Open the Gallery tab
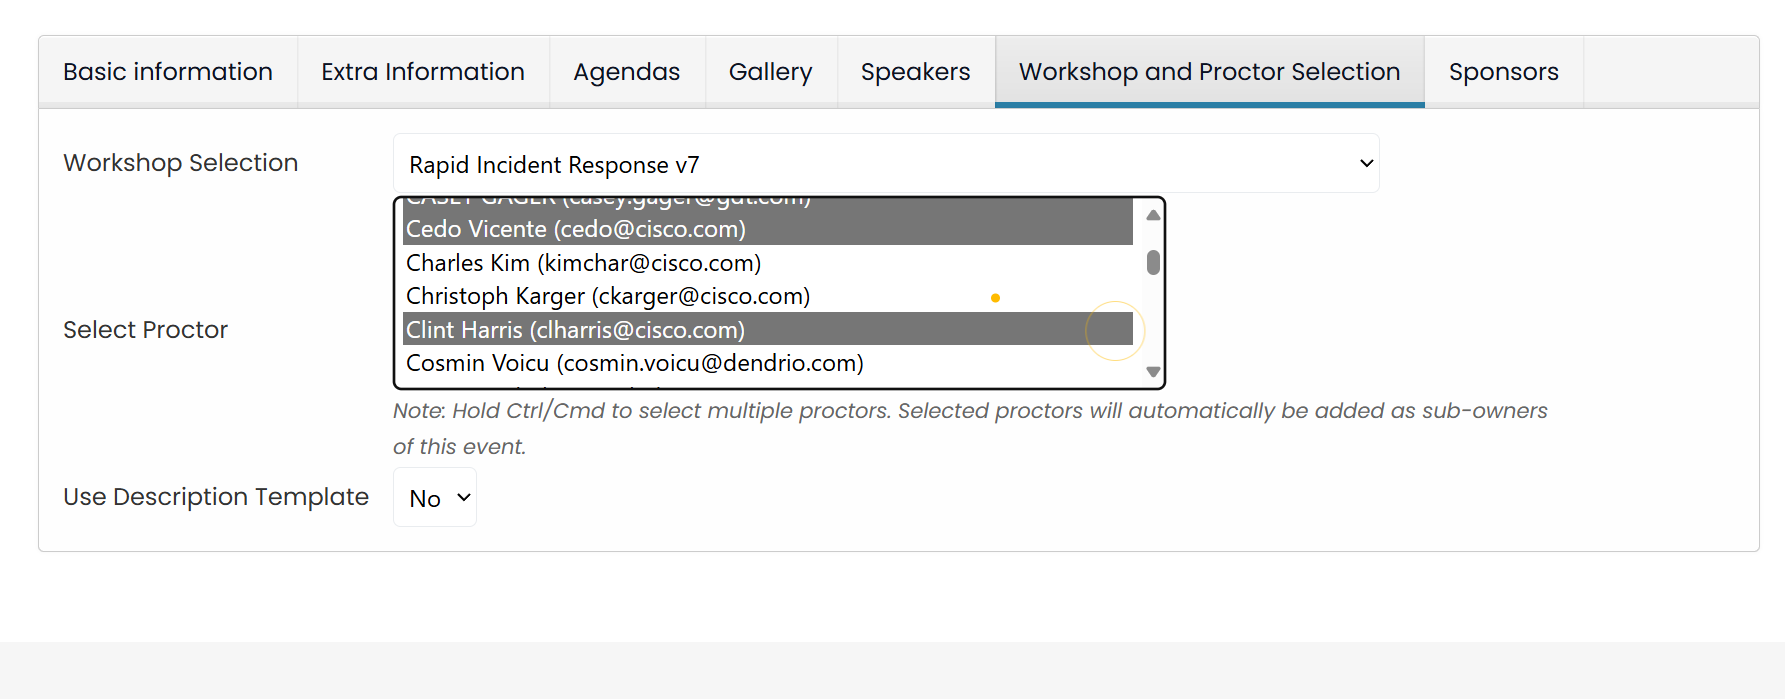The image size is (1785, 699). (771, 72)
